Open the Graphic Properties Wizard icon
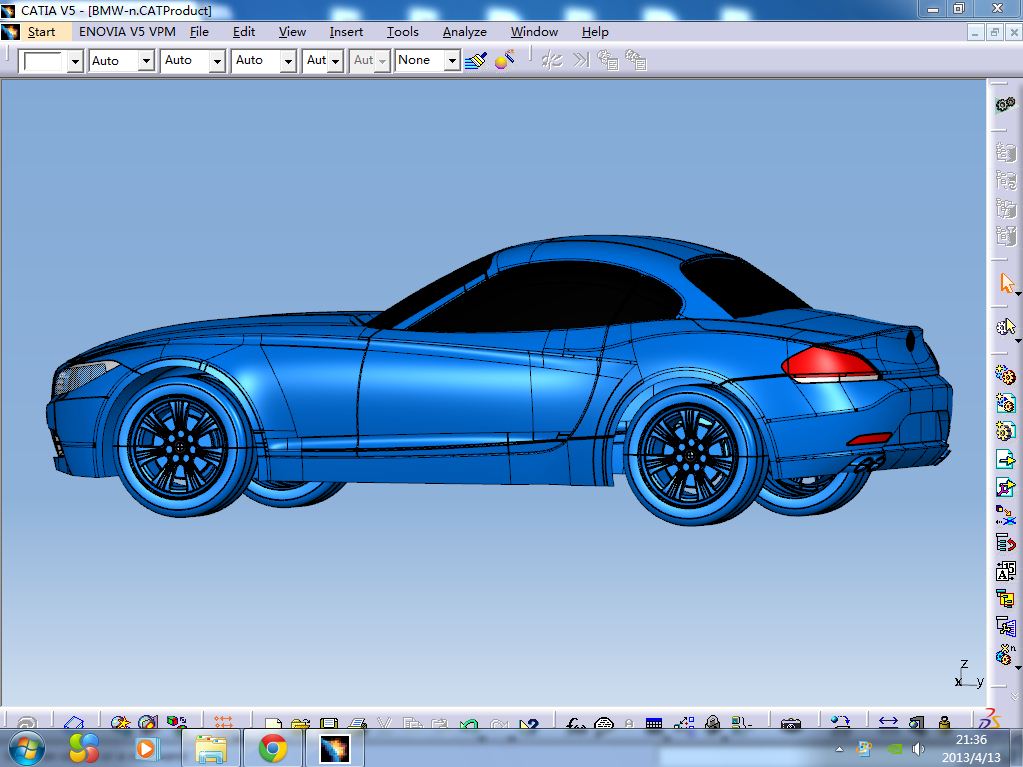The height and width of the screenshot is (767, 1023). pos(504,60)
